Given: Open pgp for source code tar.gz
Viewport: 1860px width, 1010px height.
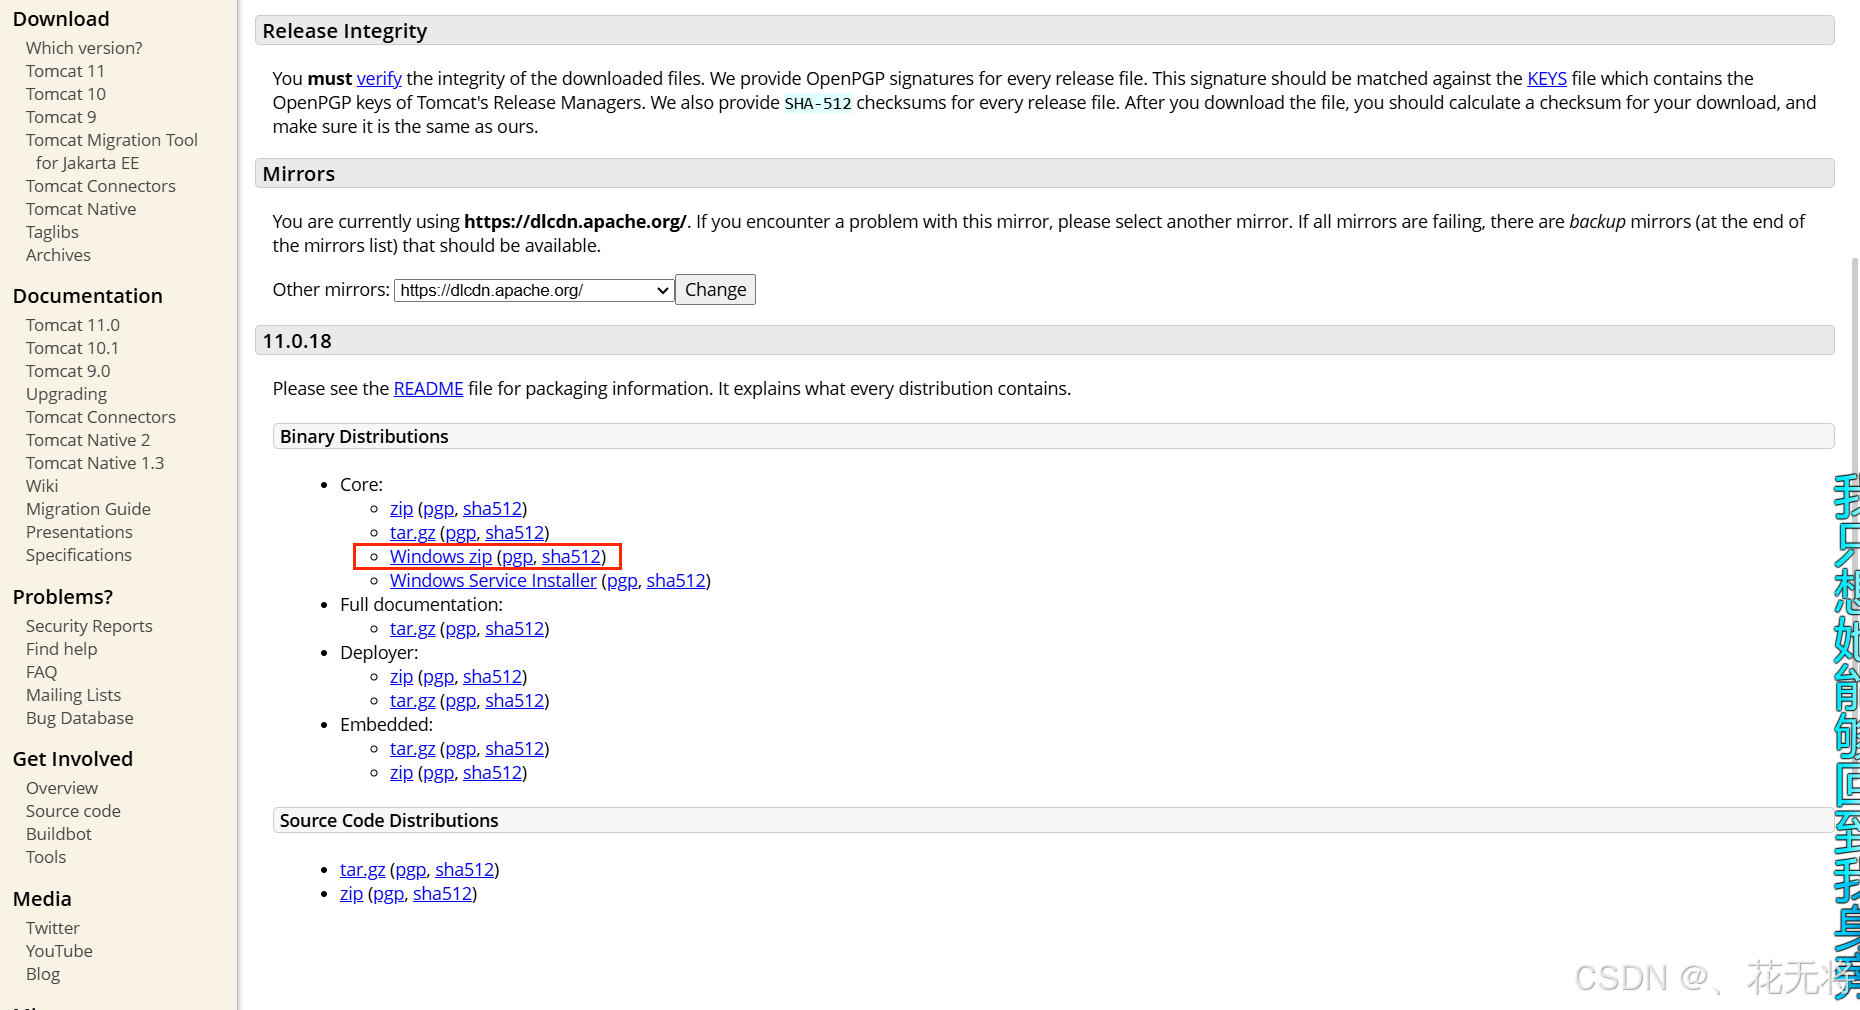Looking at the screenshot, I should click(410, 869).
